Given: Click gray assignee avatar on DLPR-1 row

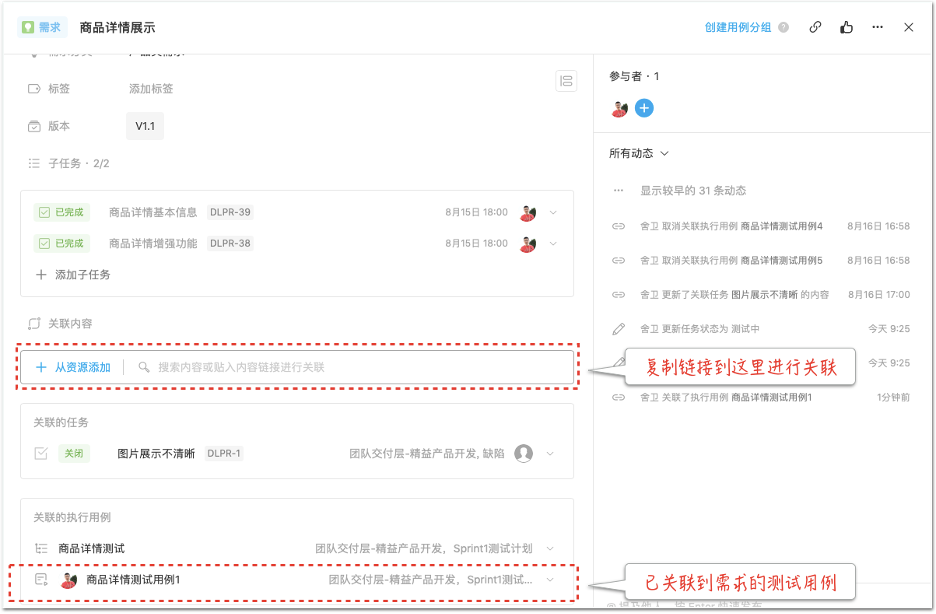Looking at the screenshot, I should click(x=524, y=453).
